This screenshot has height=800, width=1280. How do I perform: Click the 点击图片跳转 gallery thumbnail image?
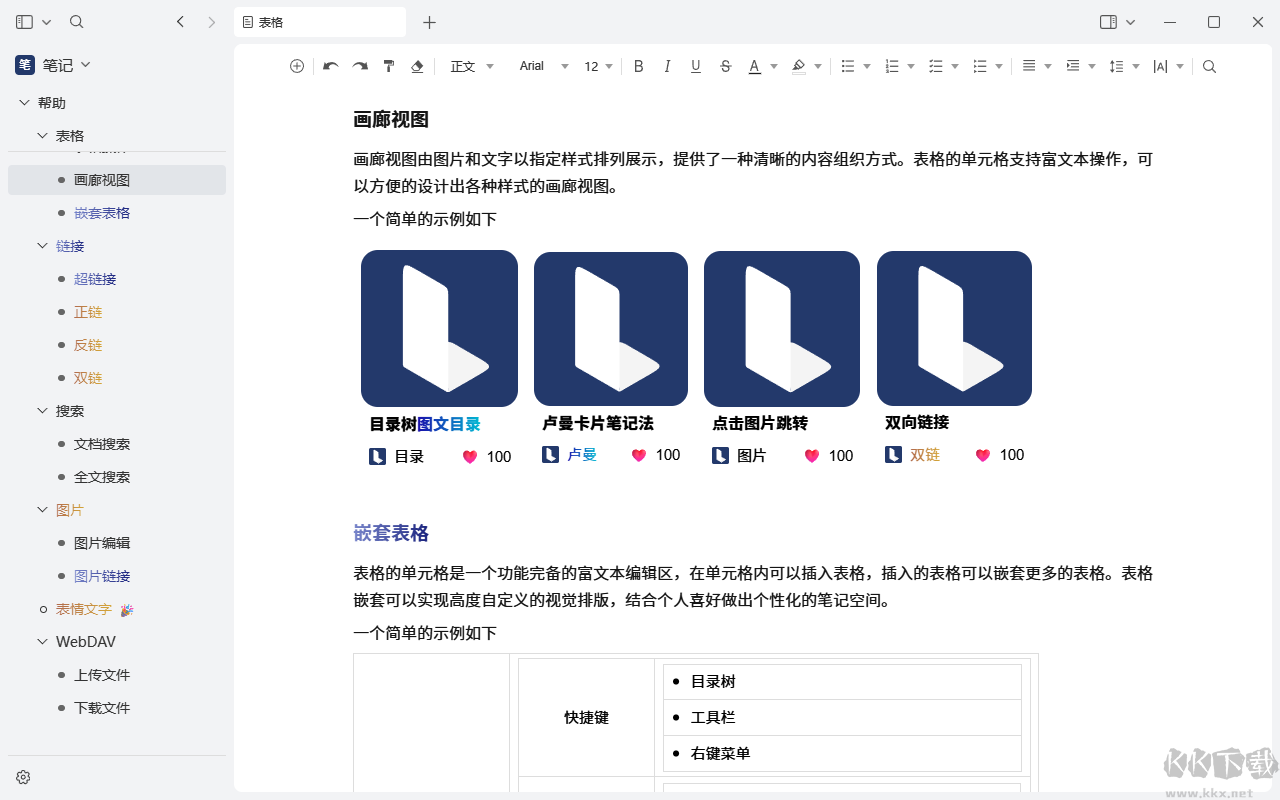781,329
